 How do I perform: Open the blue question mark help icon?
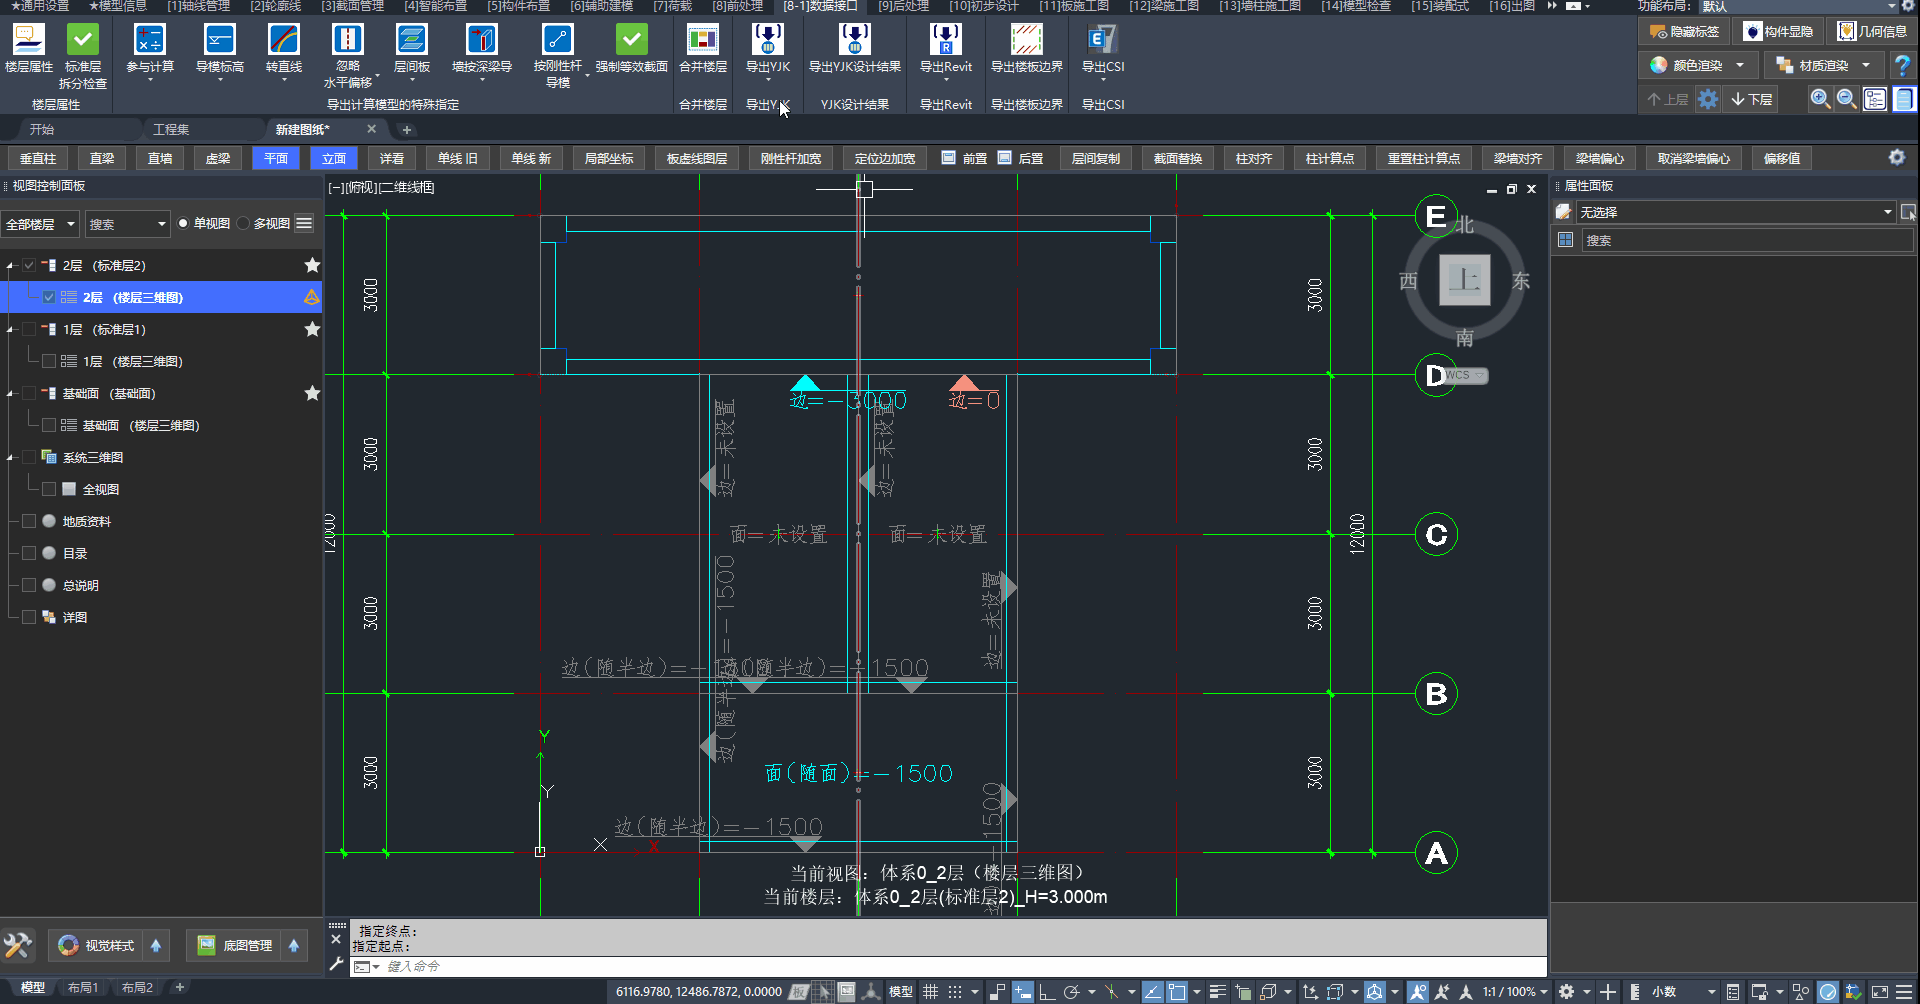(x=1902, y=66)
